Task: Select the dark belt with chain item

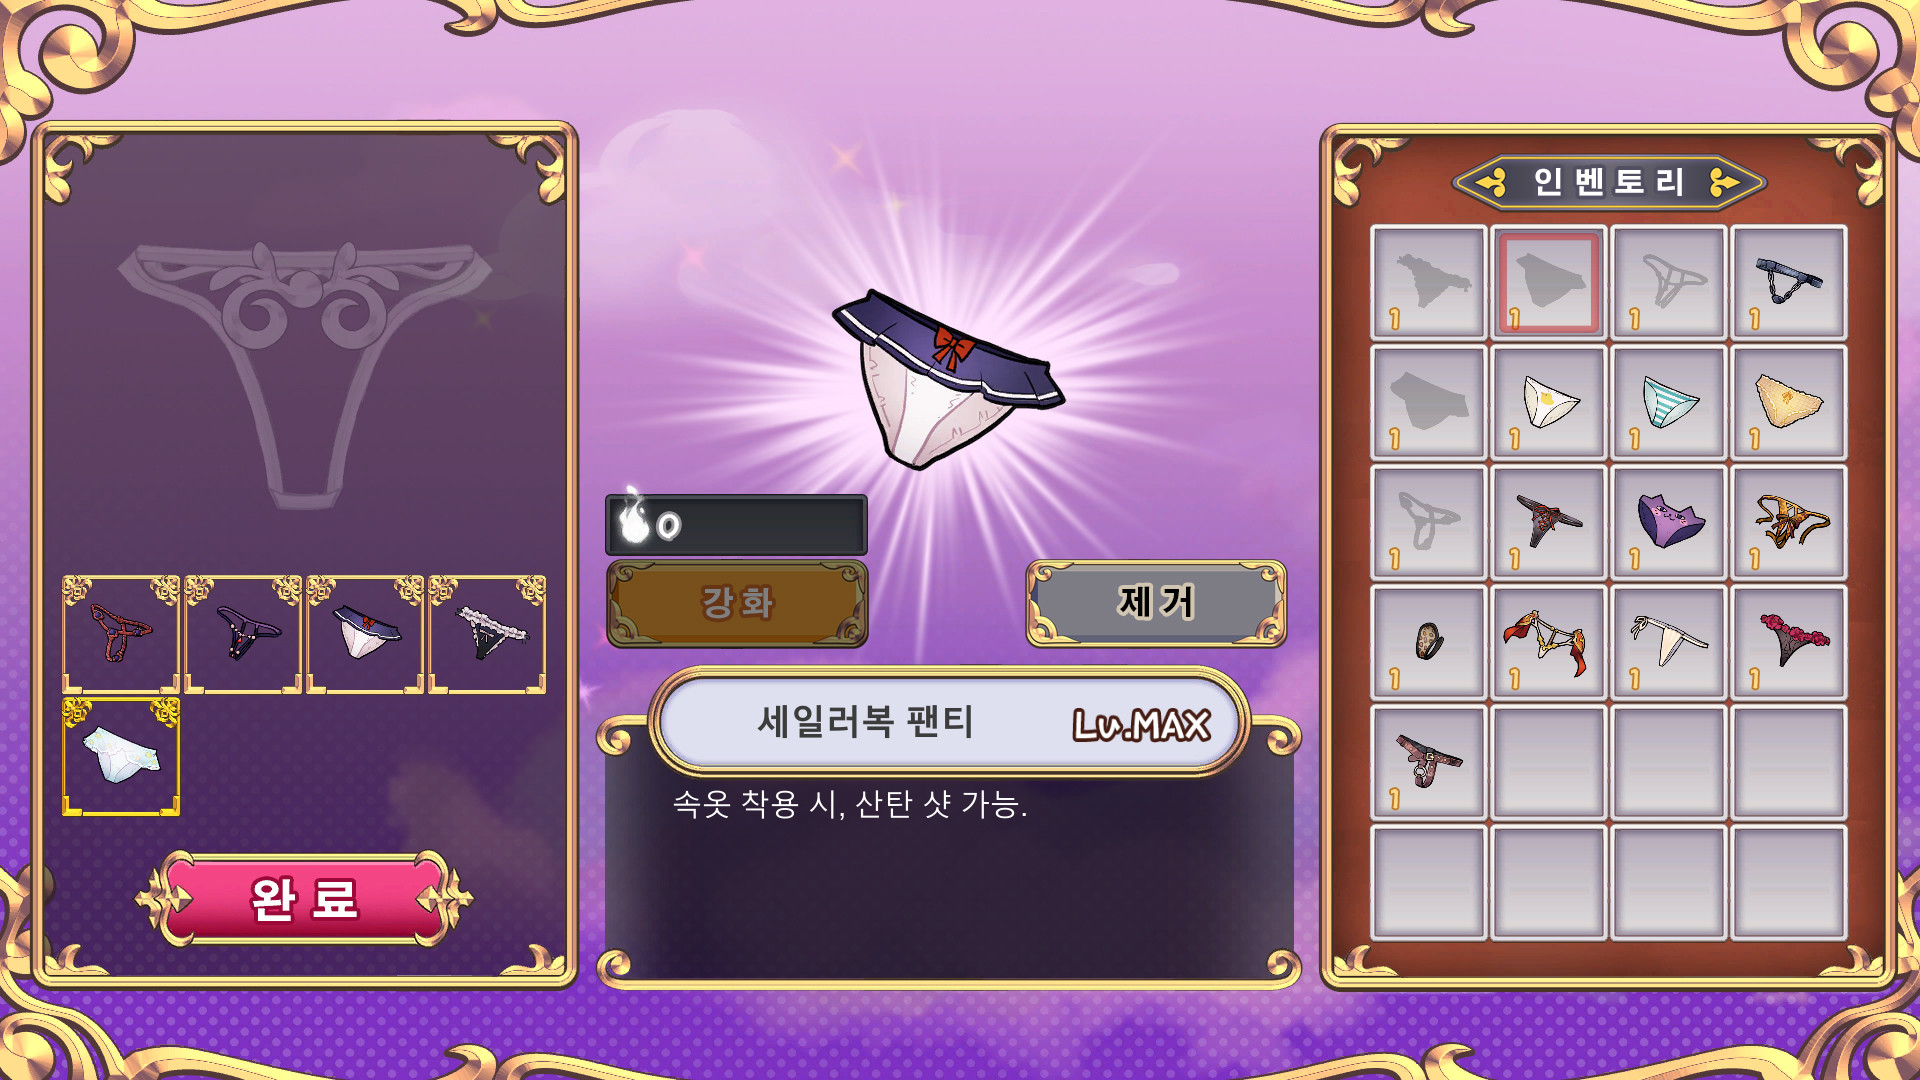Action: point(1789,283)
